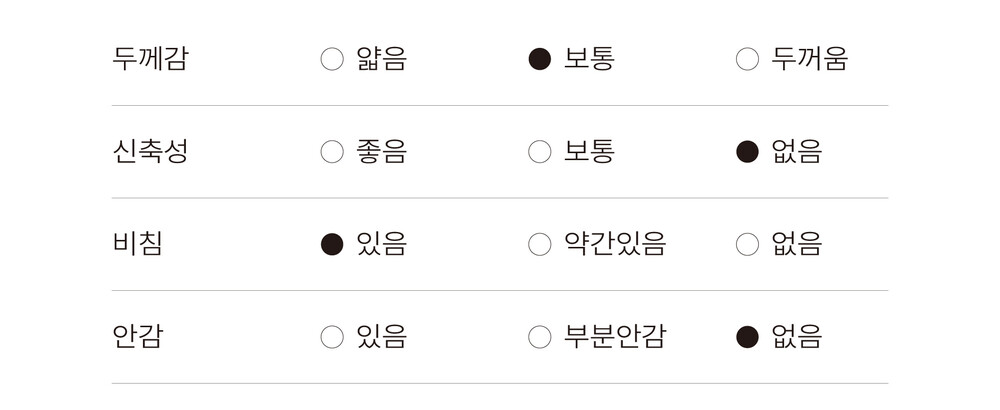Viewport: 1000px width, 410px height.
Task: Pick 약간있음 radio in 비침 row
Action: point(540,244)
